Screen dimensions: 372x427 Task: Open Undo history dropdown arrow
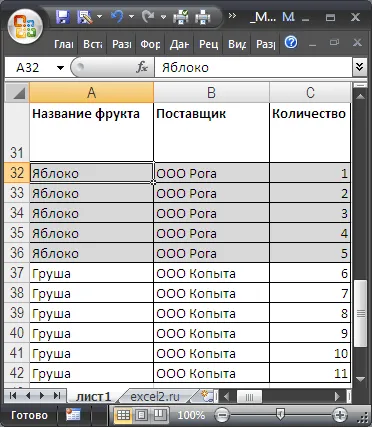[131, 16]
